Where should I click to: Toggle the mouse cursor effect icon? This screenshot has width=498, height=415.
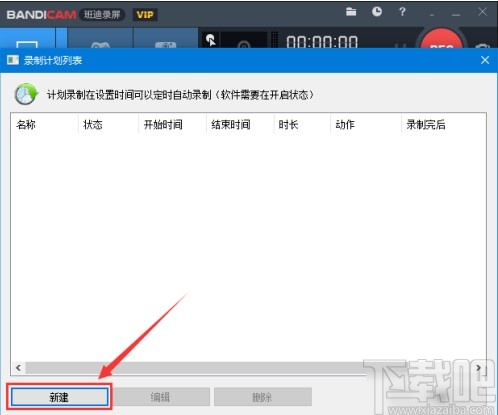(x=211, y=41)
